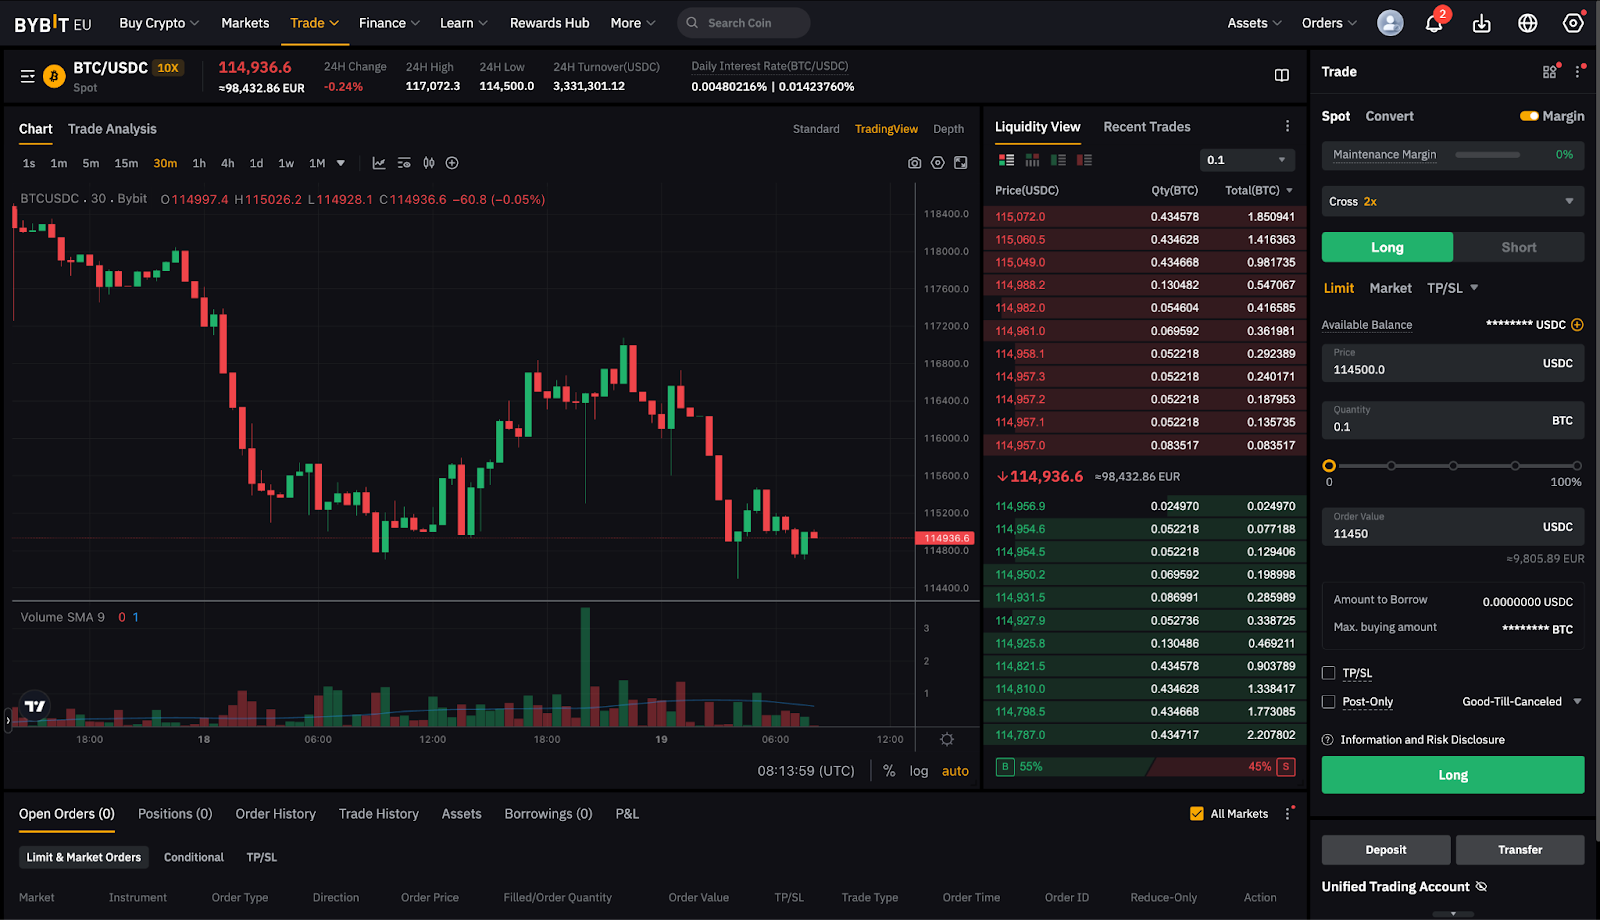Open the Order History tab
The width and height of the screenshot is (1600, 920).
[x=275, y=814]
